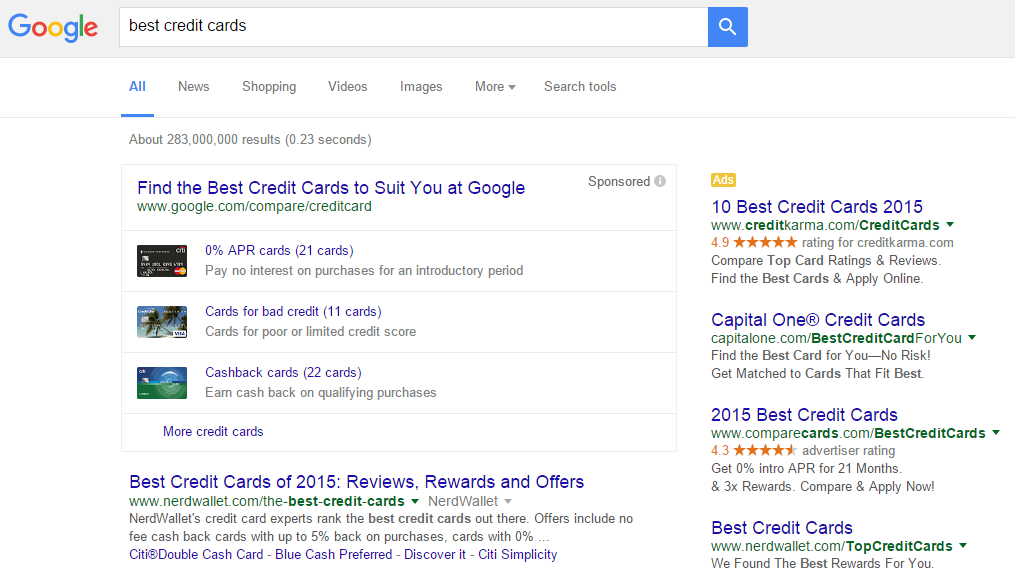Open Search tools options
The image size is (1015, 572).
coord(580,87)
